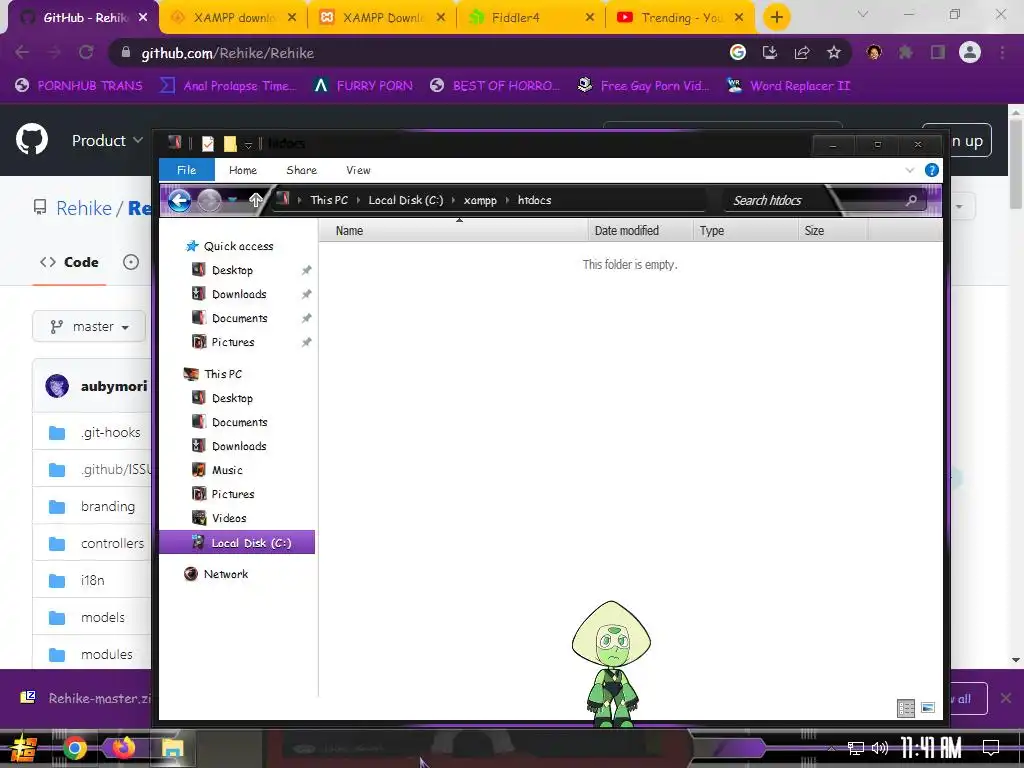The width and height of the screenshot is (1024, 768).
Task: Click the search magnifier in Search htdocs
Action: click(911, 200)
